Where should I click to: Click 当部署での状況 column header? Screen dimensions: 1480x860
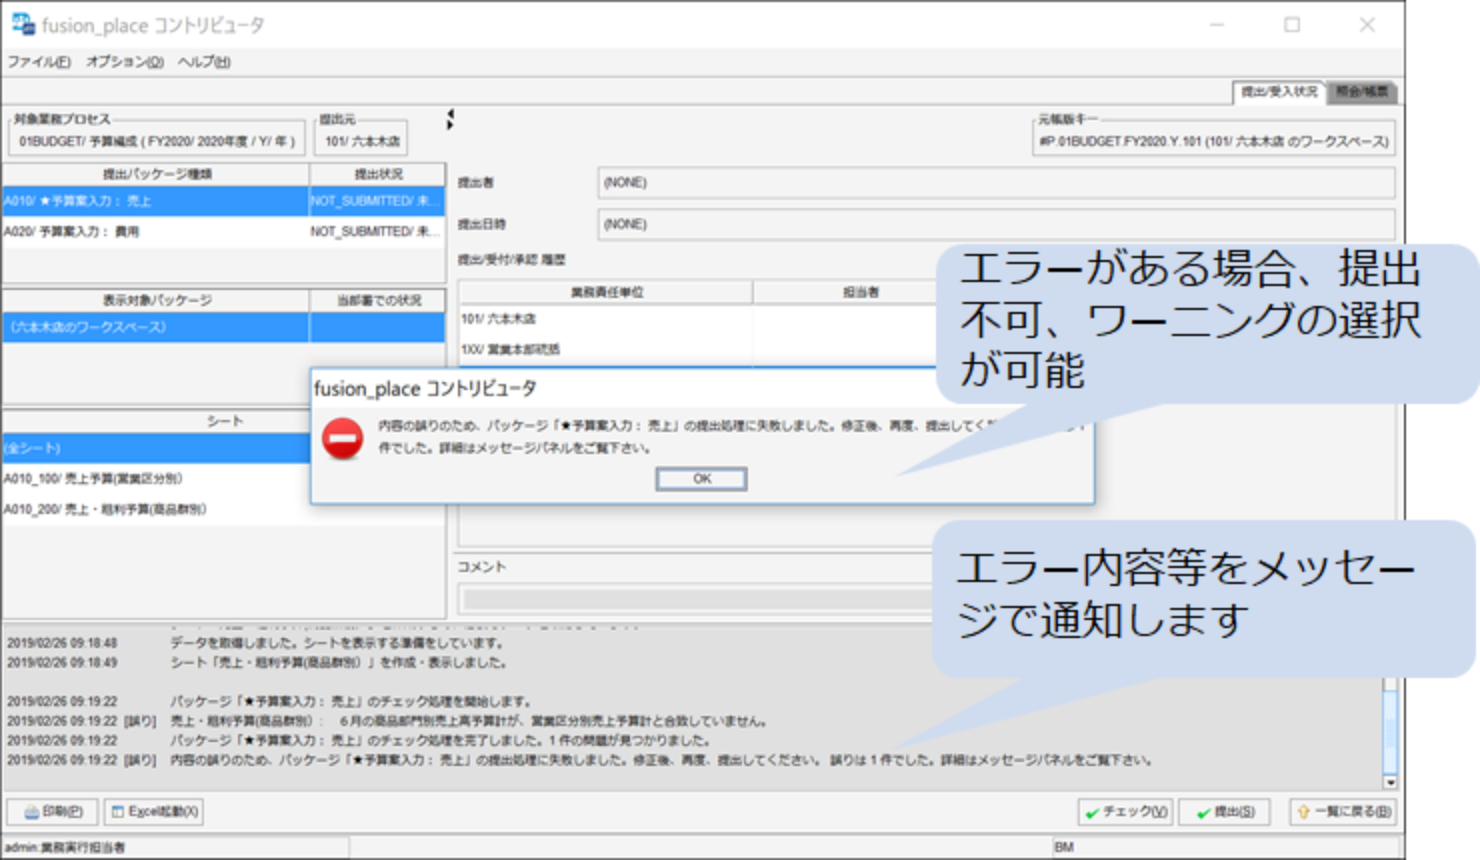tap(377, 300)
